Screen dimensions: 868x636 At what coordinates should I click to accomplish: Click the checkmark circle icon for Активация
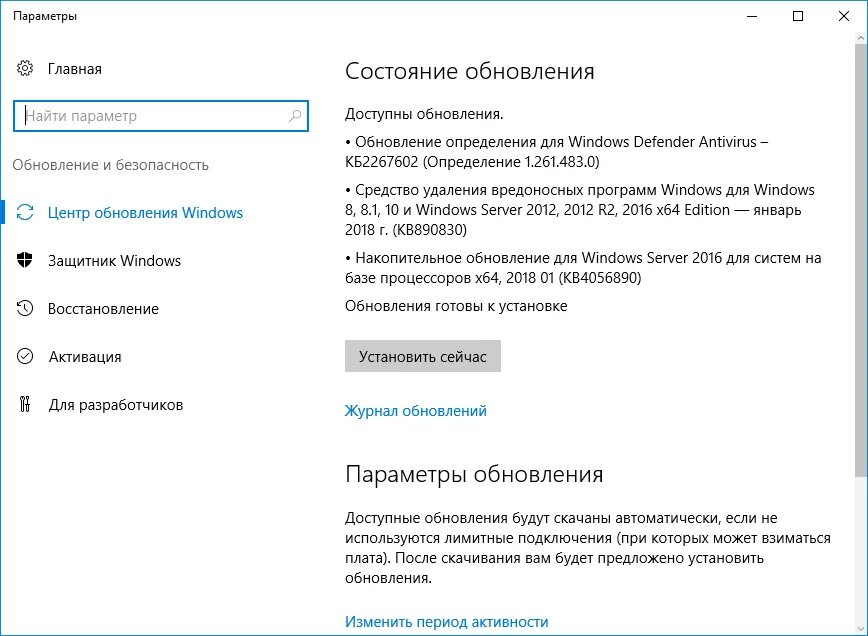coord(25,356)
